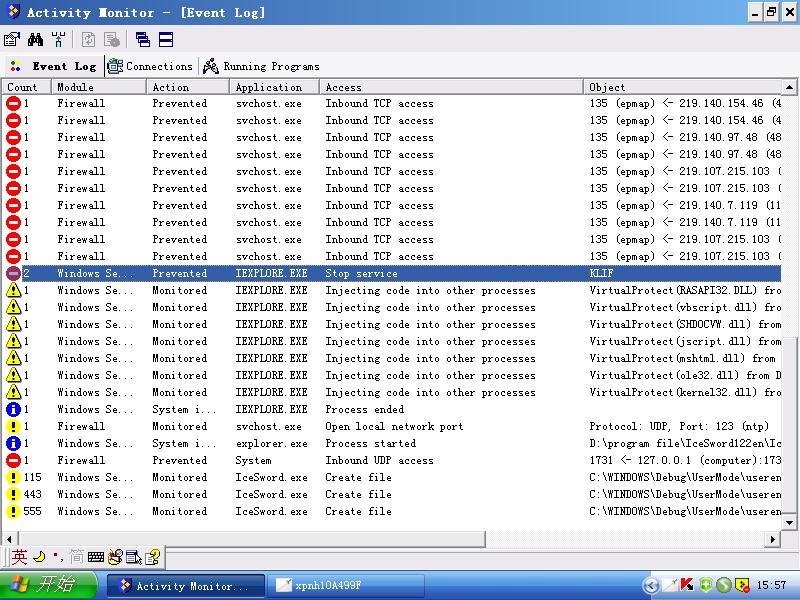Tile windows horizontally using the toolbar icon
The height and width of the screenshot is (600, 800).
(x=166, y=39)
